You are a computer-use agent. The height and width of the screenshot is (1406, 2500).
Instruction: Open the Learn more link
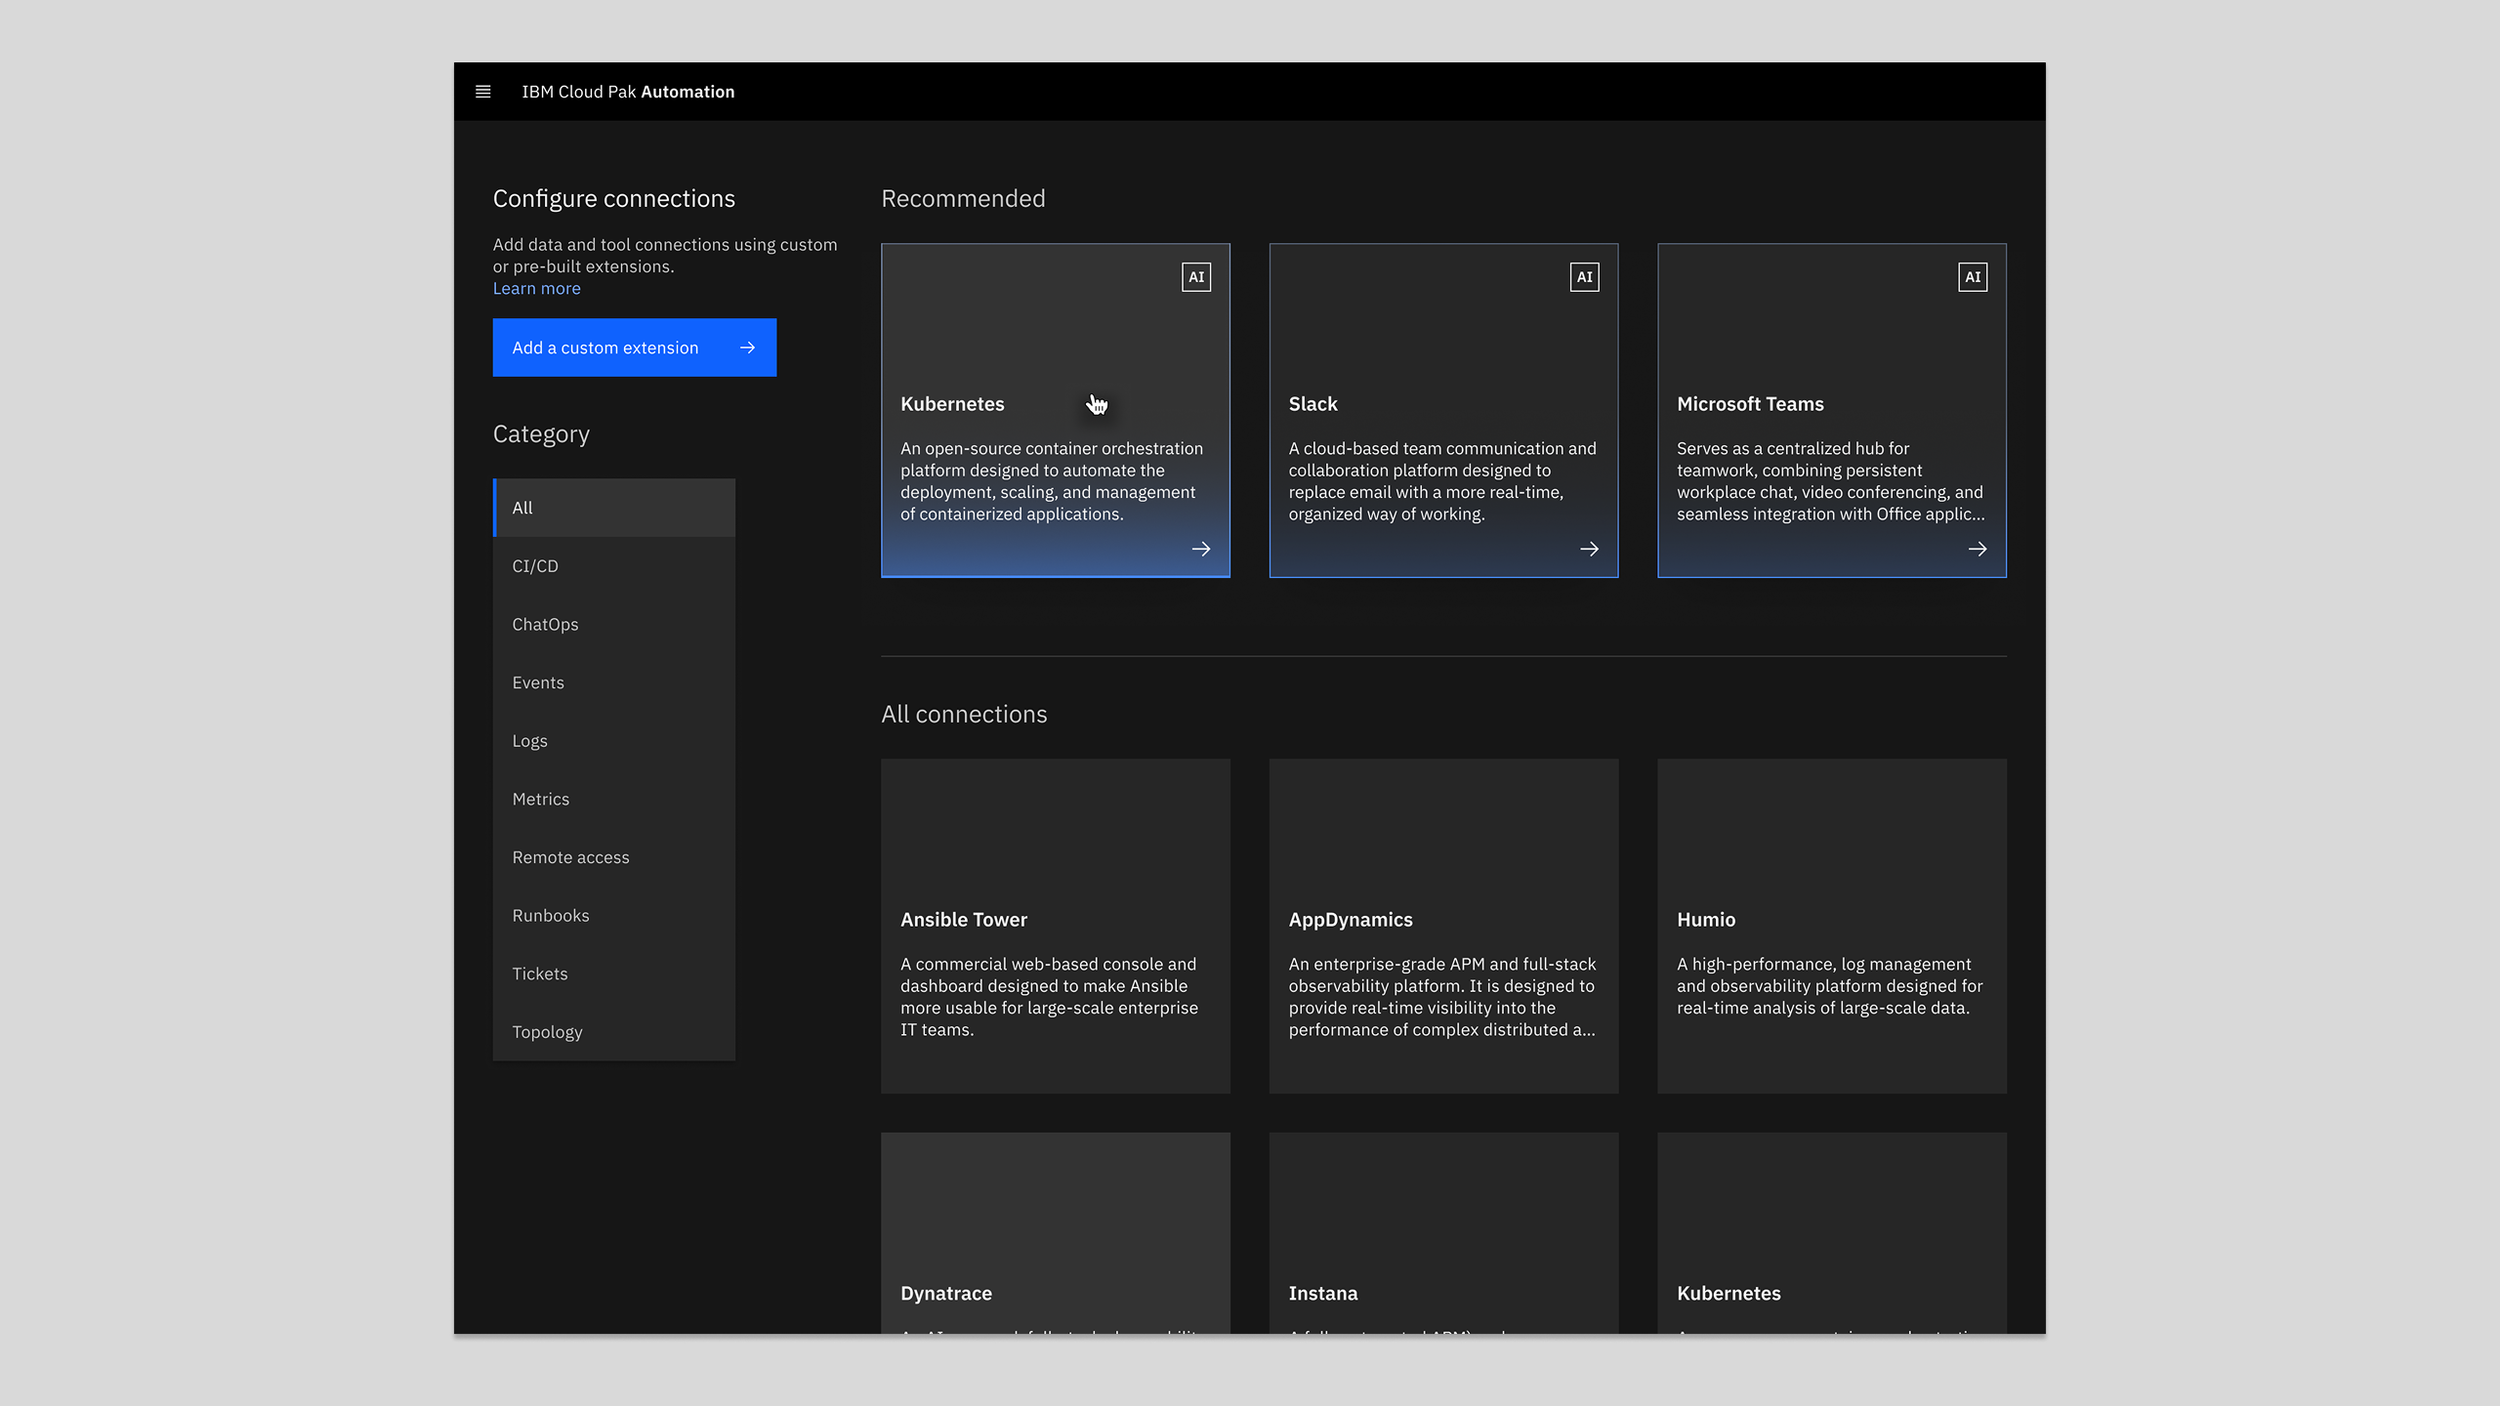[536, 289]
